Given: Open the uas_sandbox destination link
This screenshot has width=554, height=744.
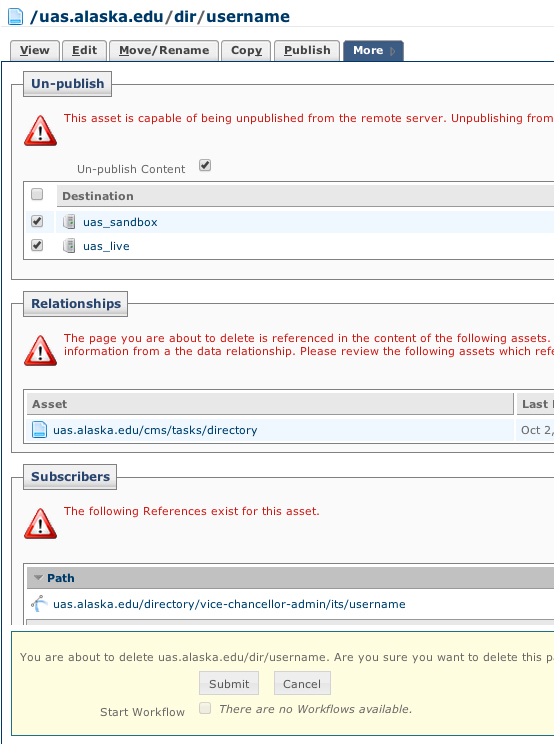Looking at the screenshot, I should pos(120,222).
